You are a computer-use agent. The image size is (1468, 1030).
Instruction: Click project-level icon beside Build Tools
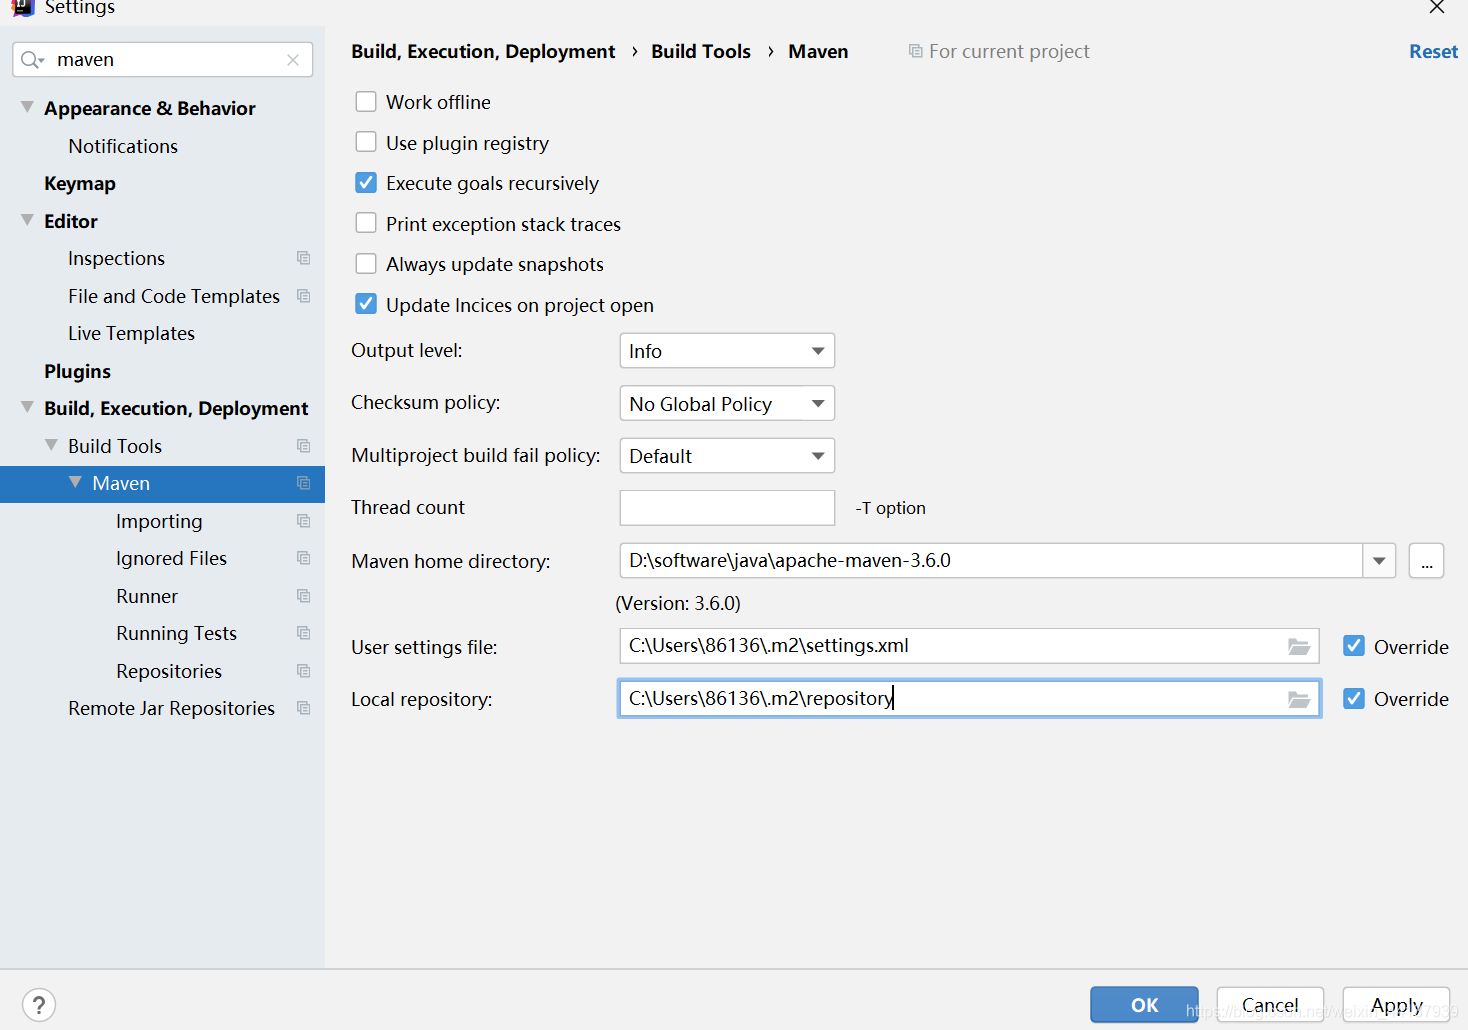click(x=304, y=446)
